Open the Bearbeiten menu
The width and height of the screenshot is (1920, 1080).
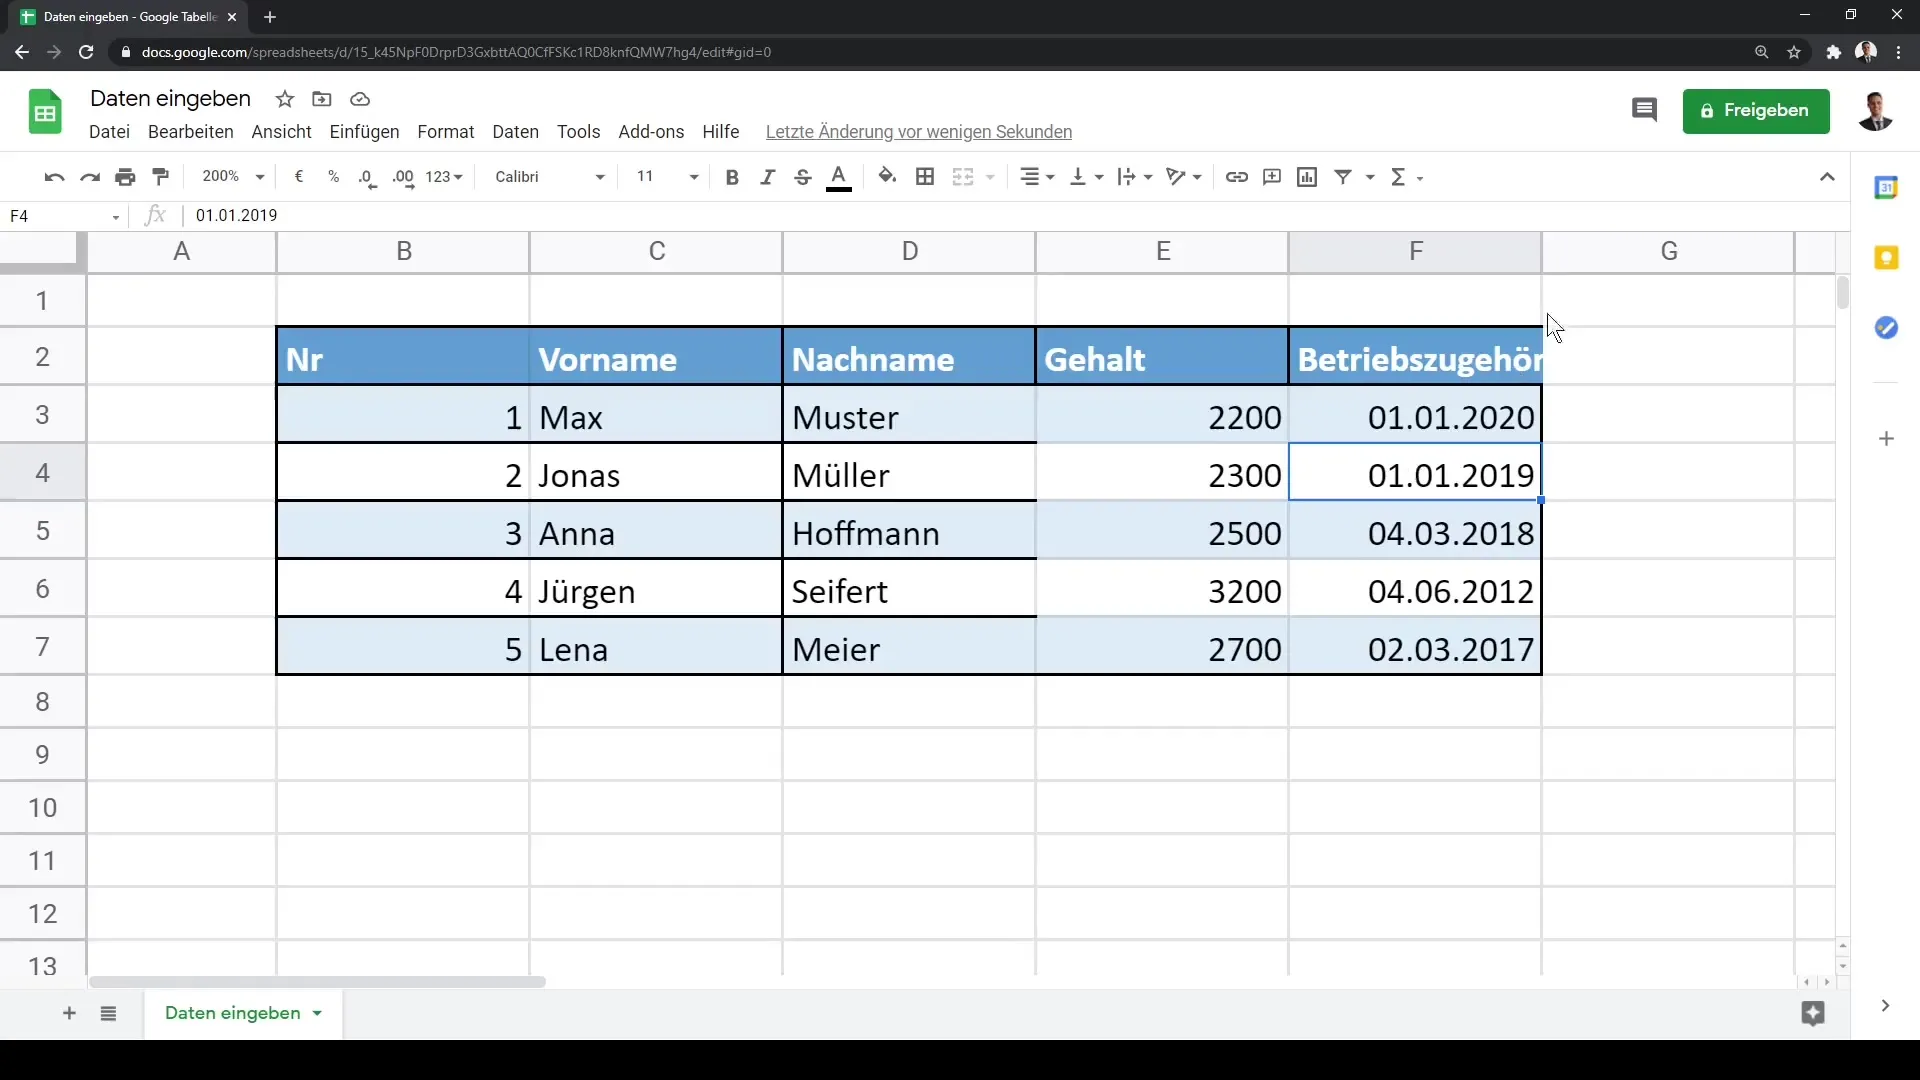coord(190,132)
